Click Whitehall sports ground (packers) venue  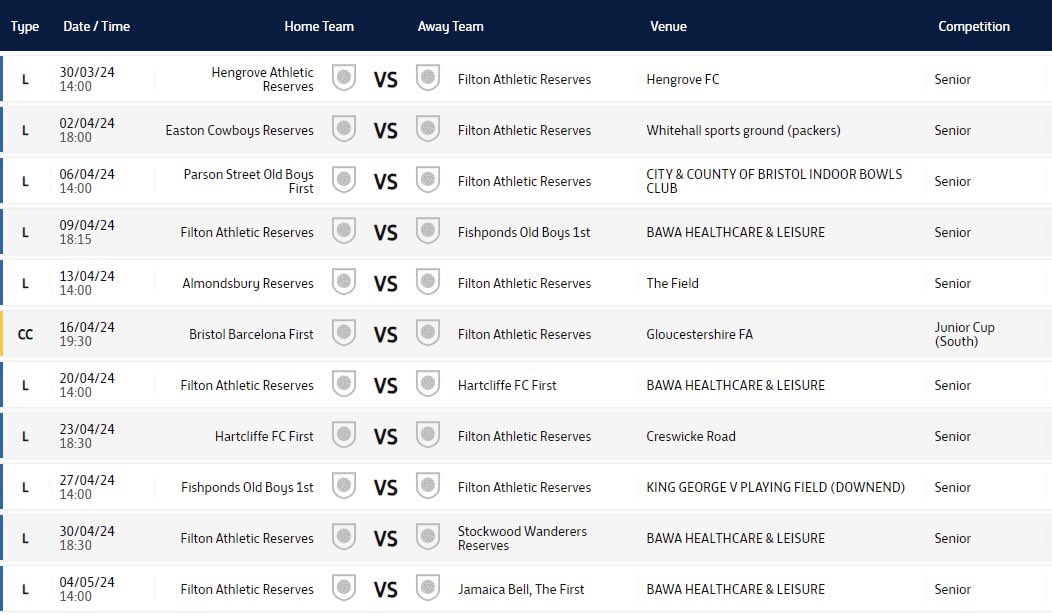pos(743,130)
